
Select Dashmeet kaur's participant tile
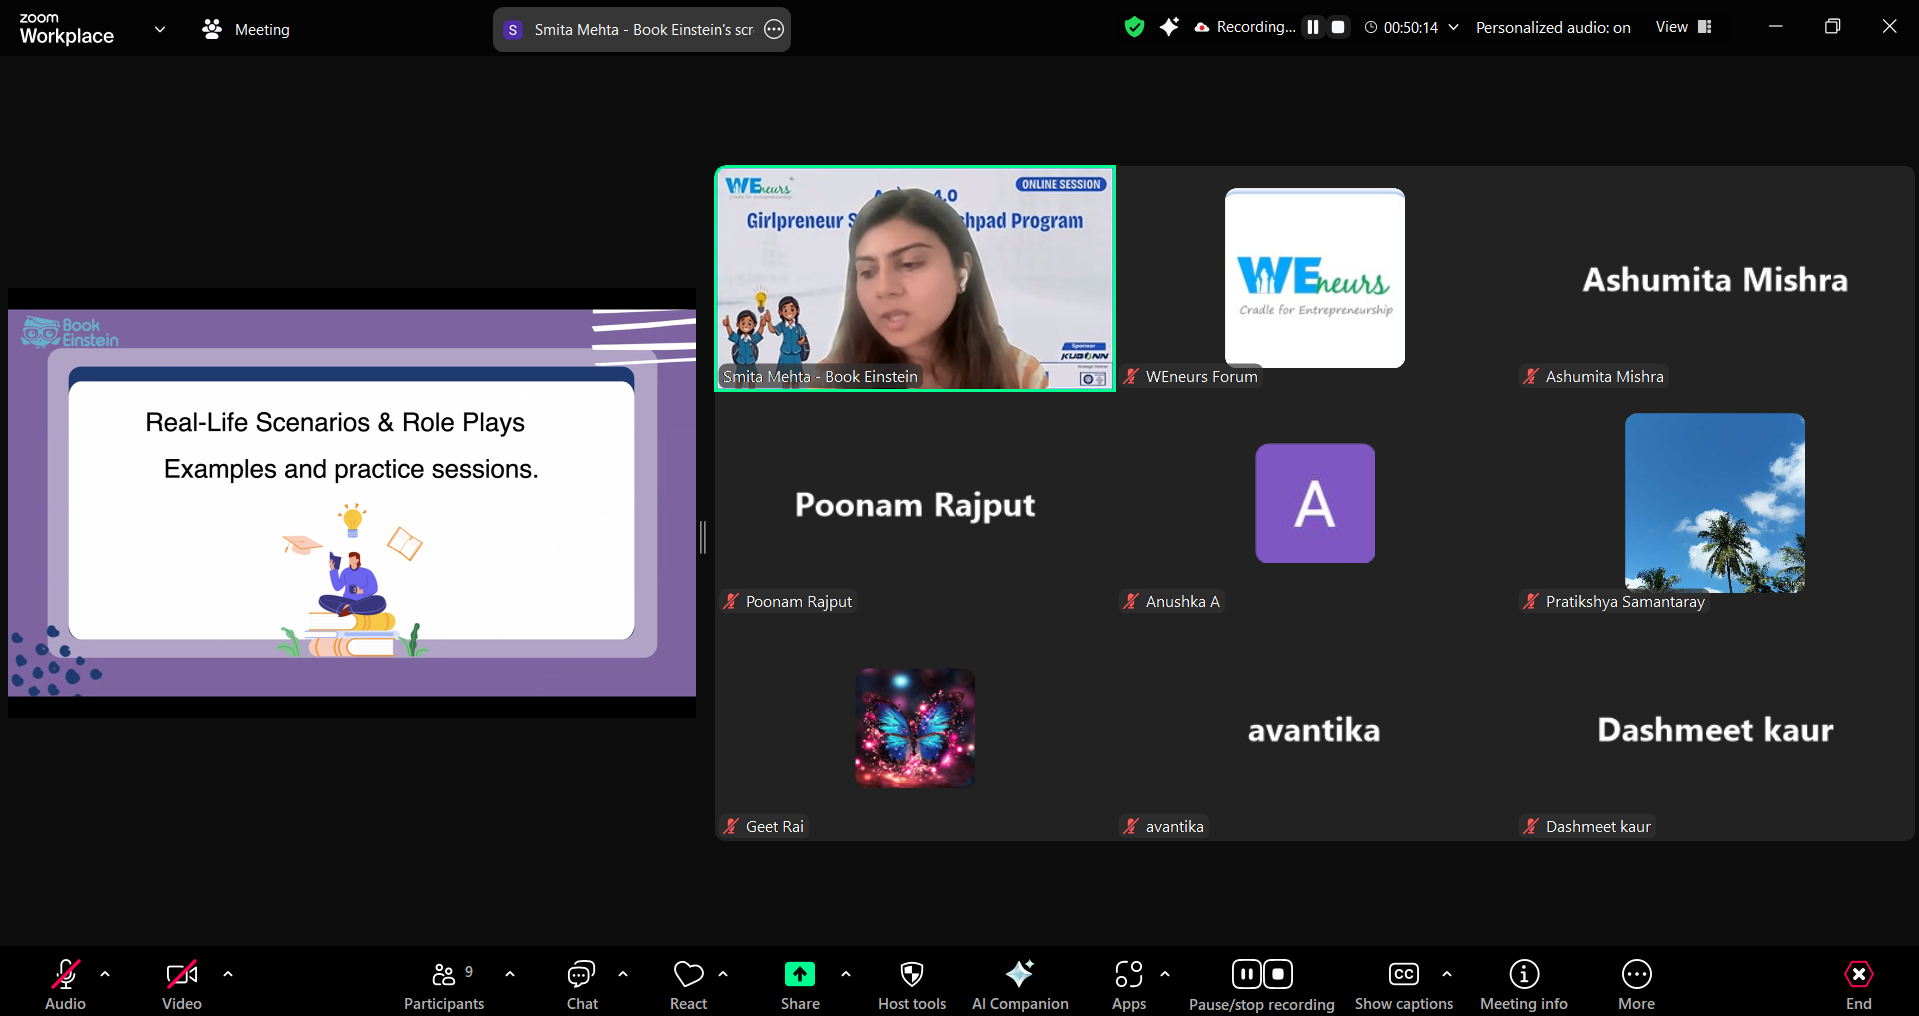[x=1715, y=728]
